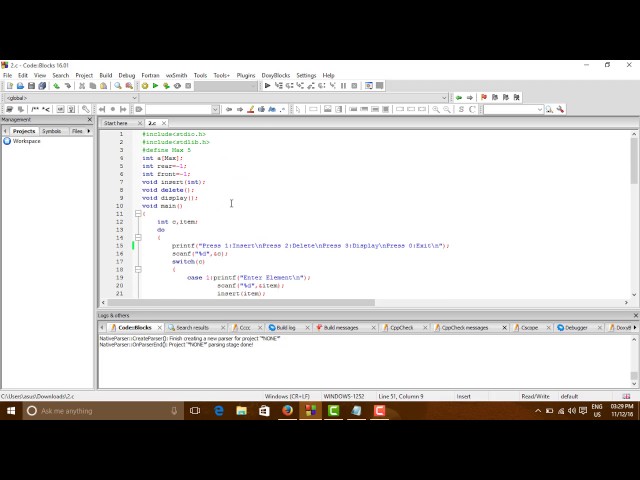Screen dimensions: 640x480
Task: Click the Paste clipboard icon
Action: [104, 86]
